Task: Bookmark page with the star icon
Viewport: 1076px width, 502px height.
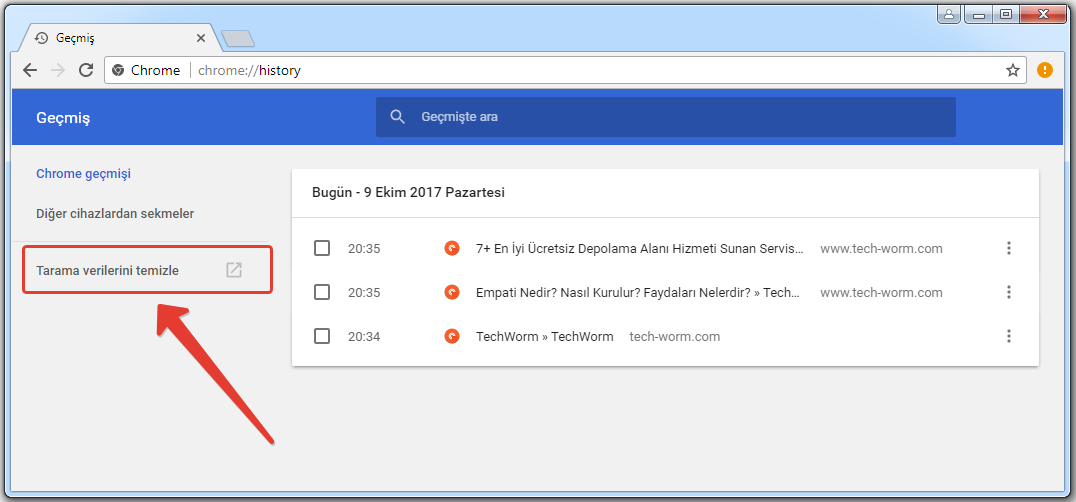Action: [x=1013, y=70]
